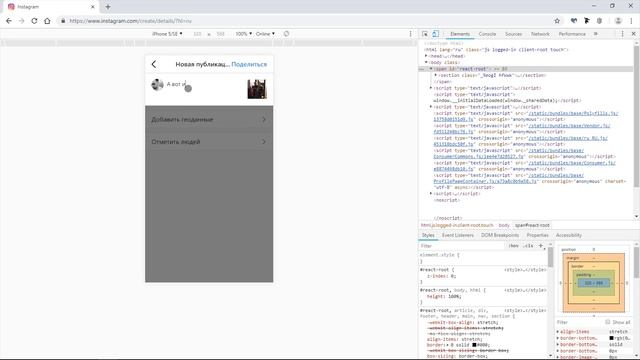
Task: Open the Accessibility sub-tab
Action: (x=569, y=235)
